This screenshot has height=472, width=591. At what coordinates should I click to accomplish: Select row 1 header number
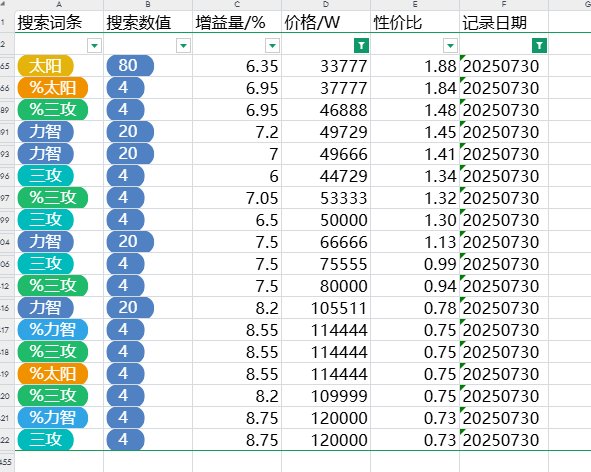[x=7, y=22]
